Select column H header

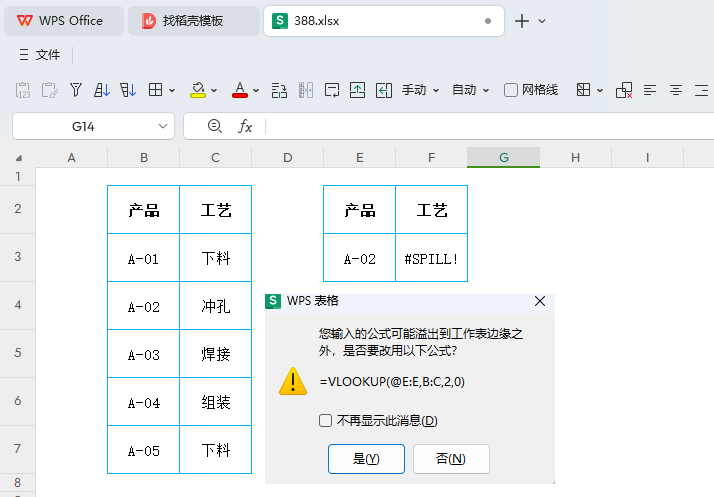click(576, 158)
